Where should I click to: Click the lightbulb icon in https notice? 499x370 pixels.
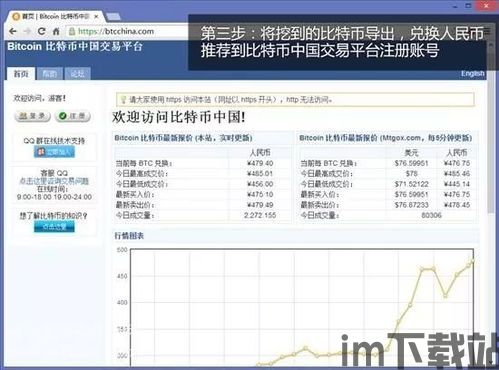pyautogui.click(x=123, y=99)
